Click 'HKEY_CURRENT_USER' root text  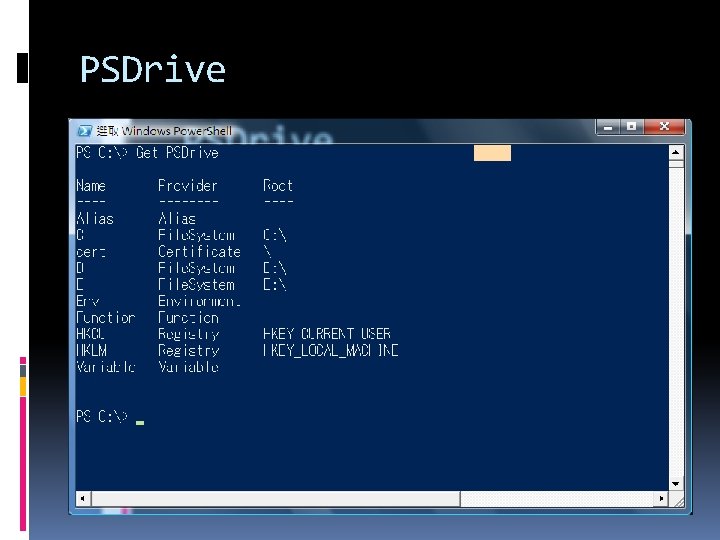point(327,334)
